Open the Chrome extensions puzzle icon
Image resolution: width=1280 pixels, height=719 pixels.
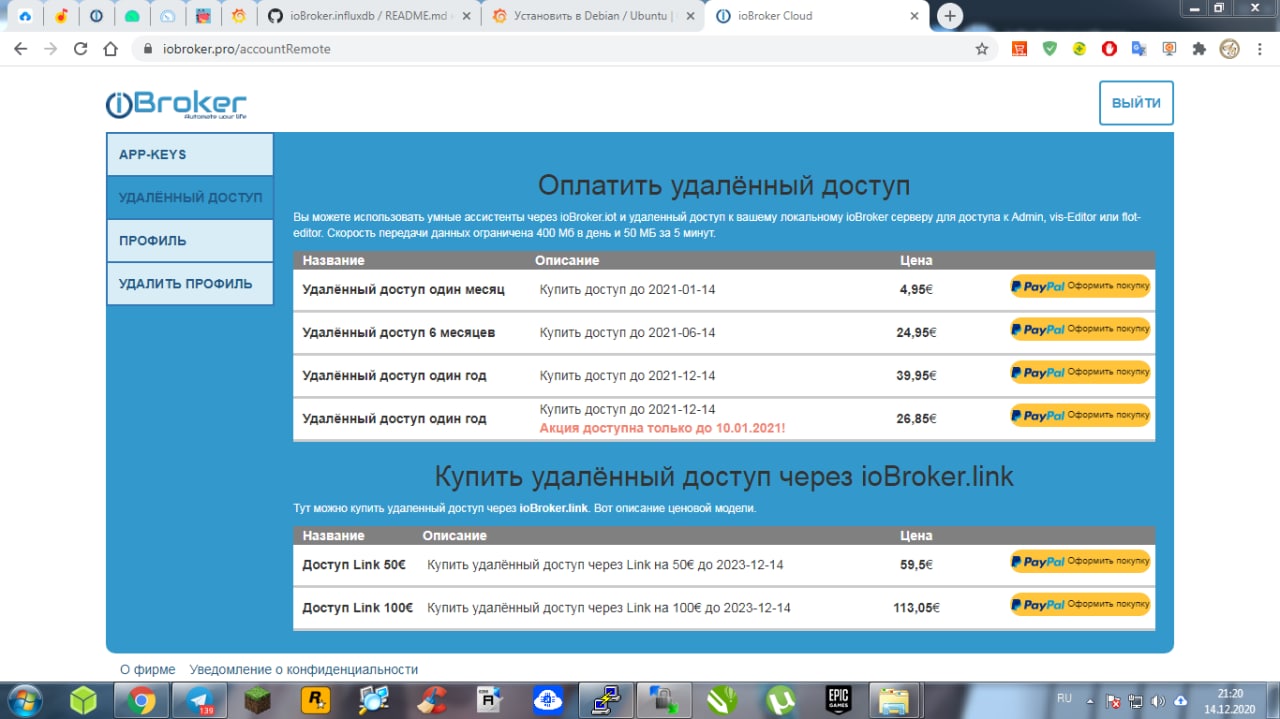click(x=1199, y=48)
